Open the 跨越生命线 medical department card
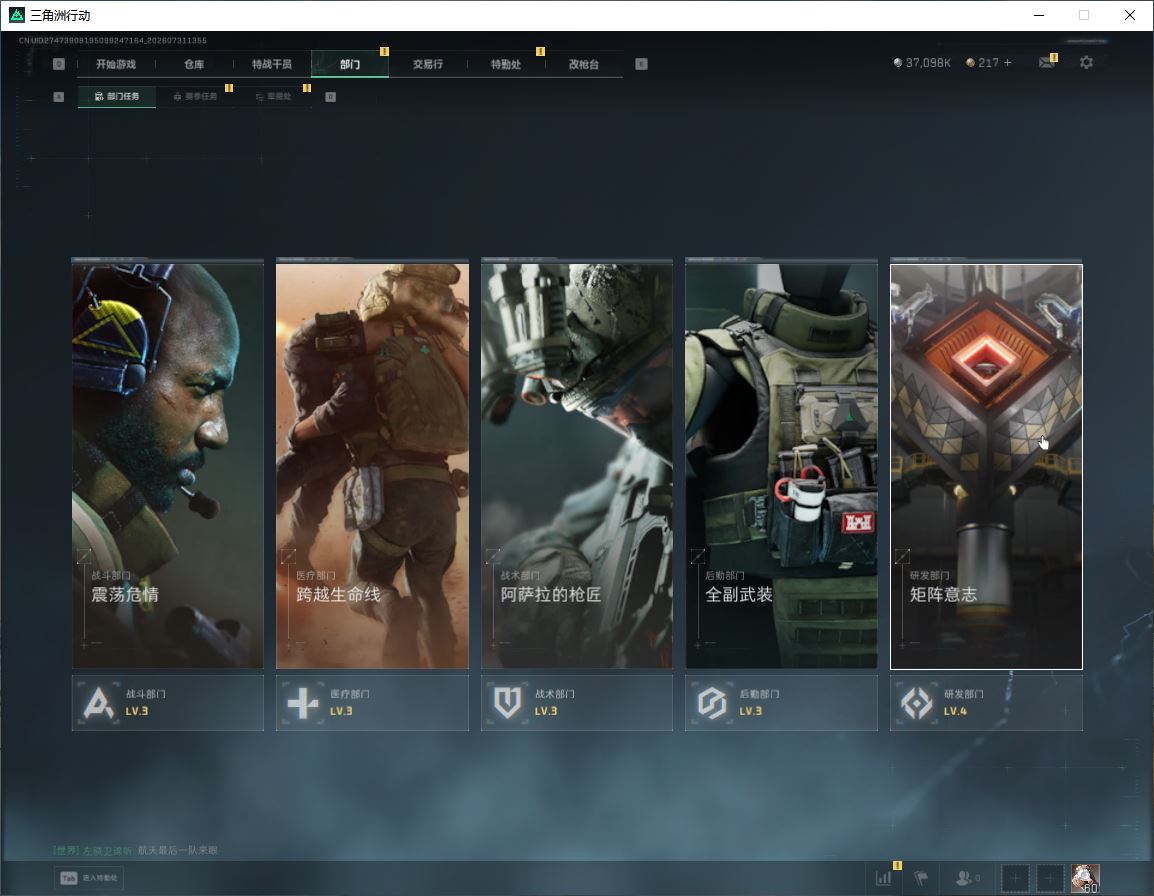1154x896 pixels. tap(372, 466)
